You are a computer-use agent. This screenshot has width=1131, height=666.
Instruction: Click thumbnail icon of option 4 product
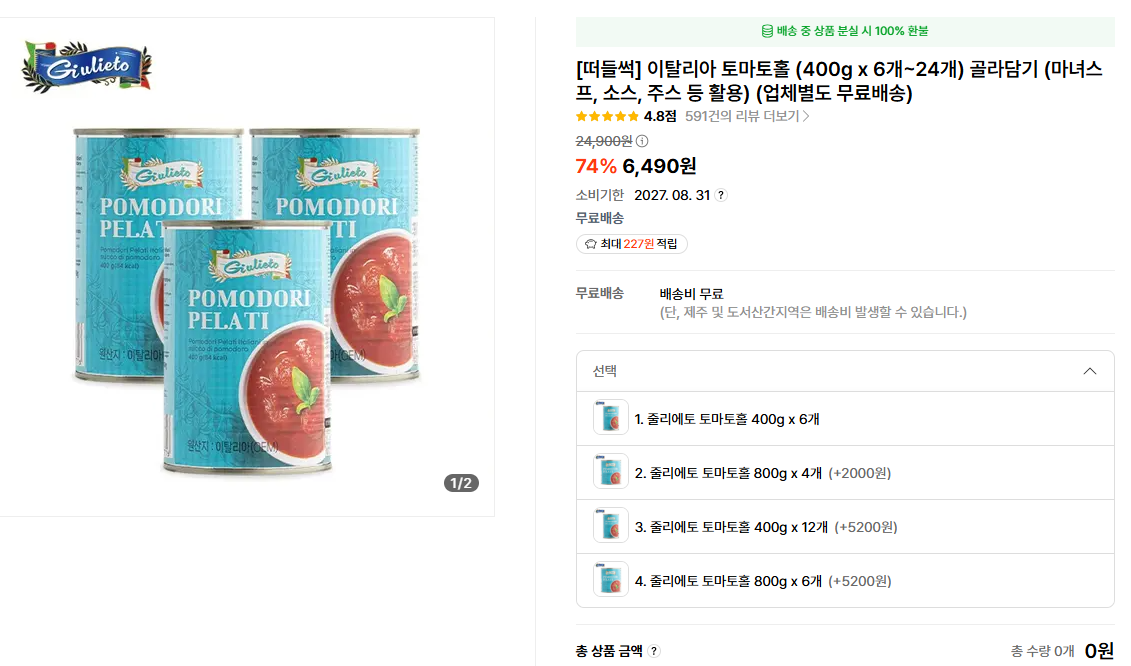click(x=610, y=580)
